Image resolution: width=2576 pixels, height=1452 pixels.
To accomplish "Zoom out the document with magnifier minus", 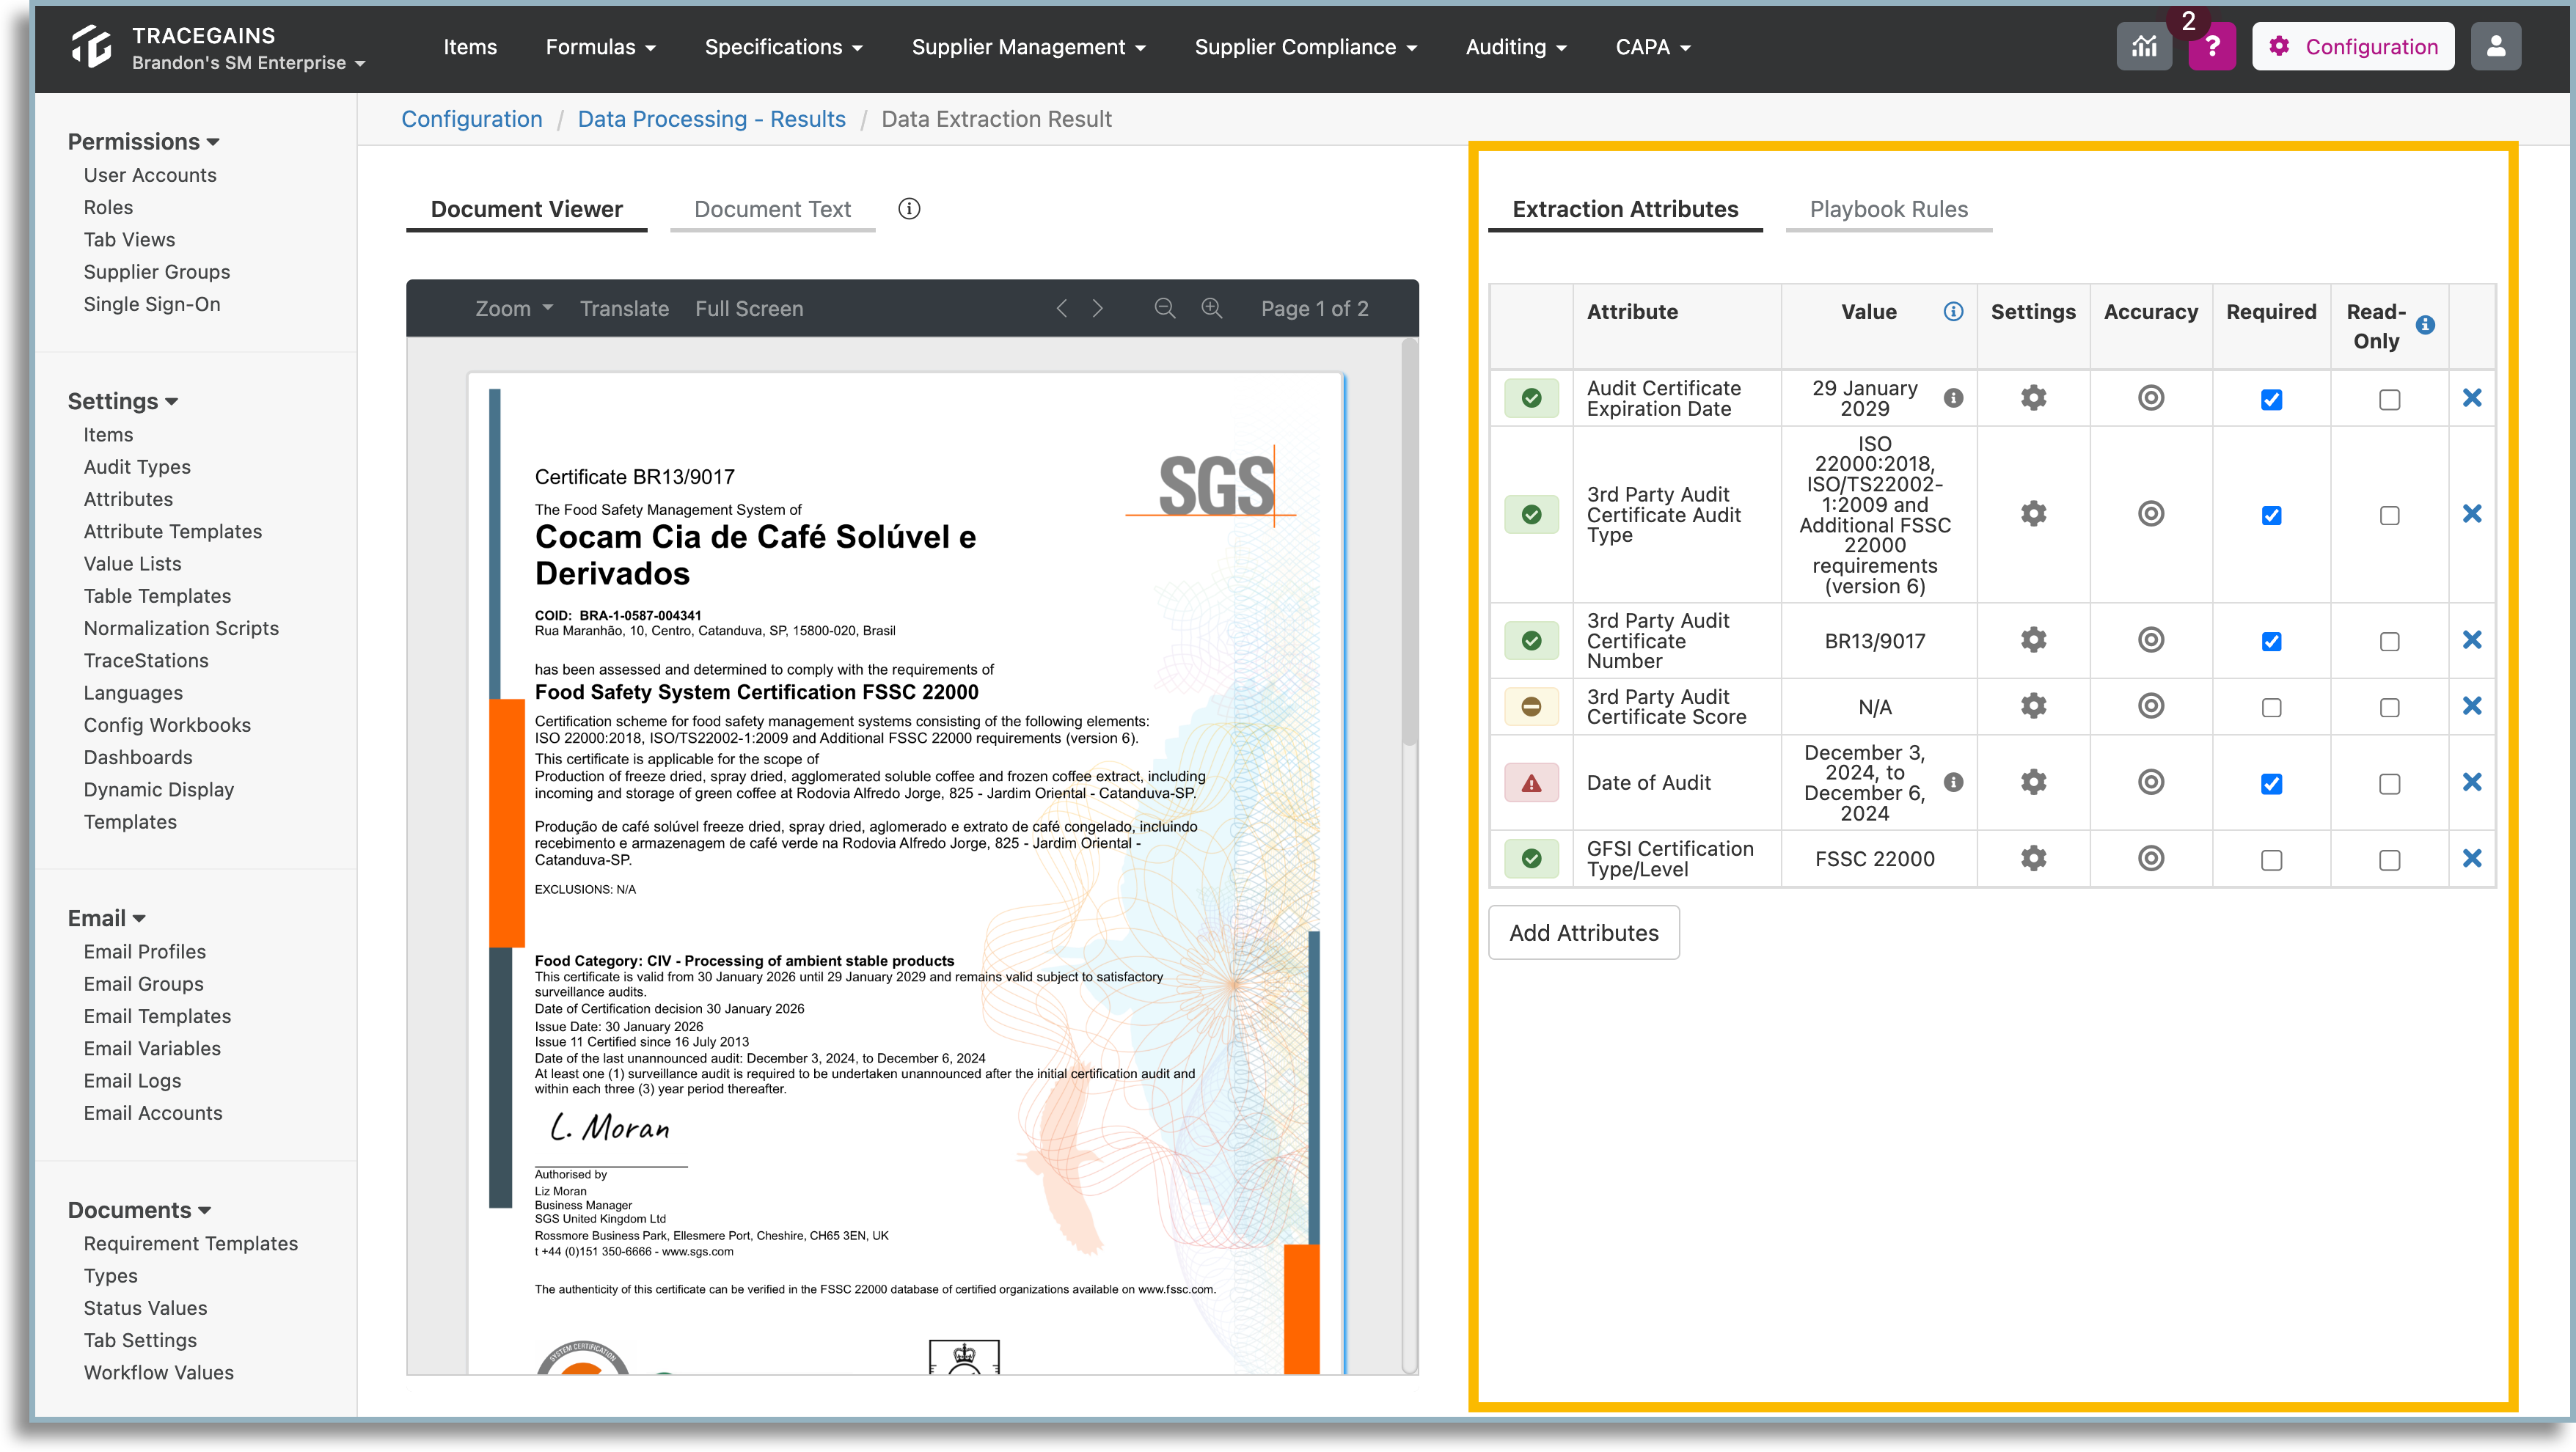I will (1165, 308).
